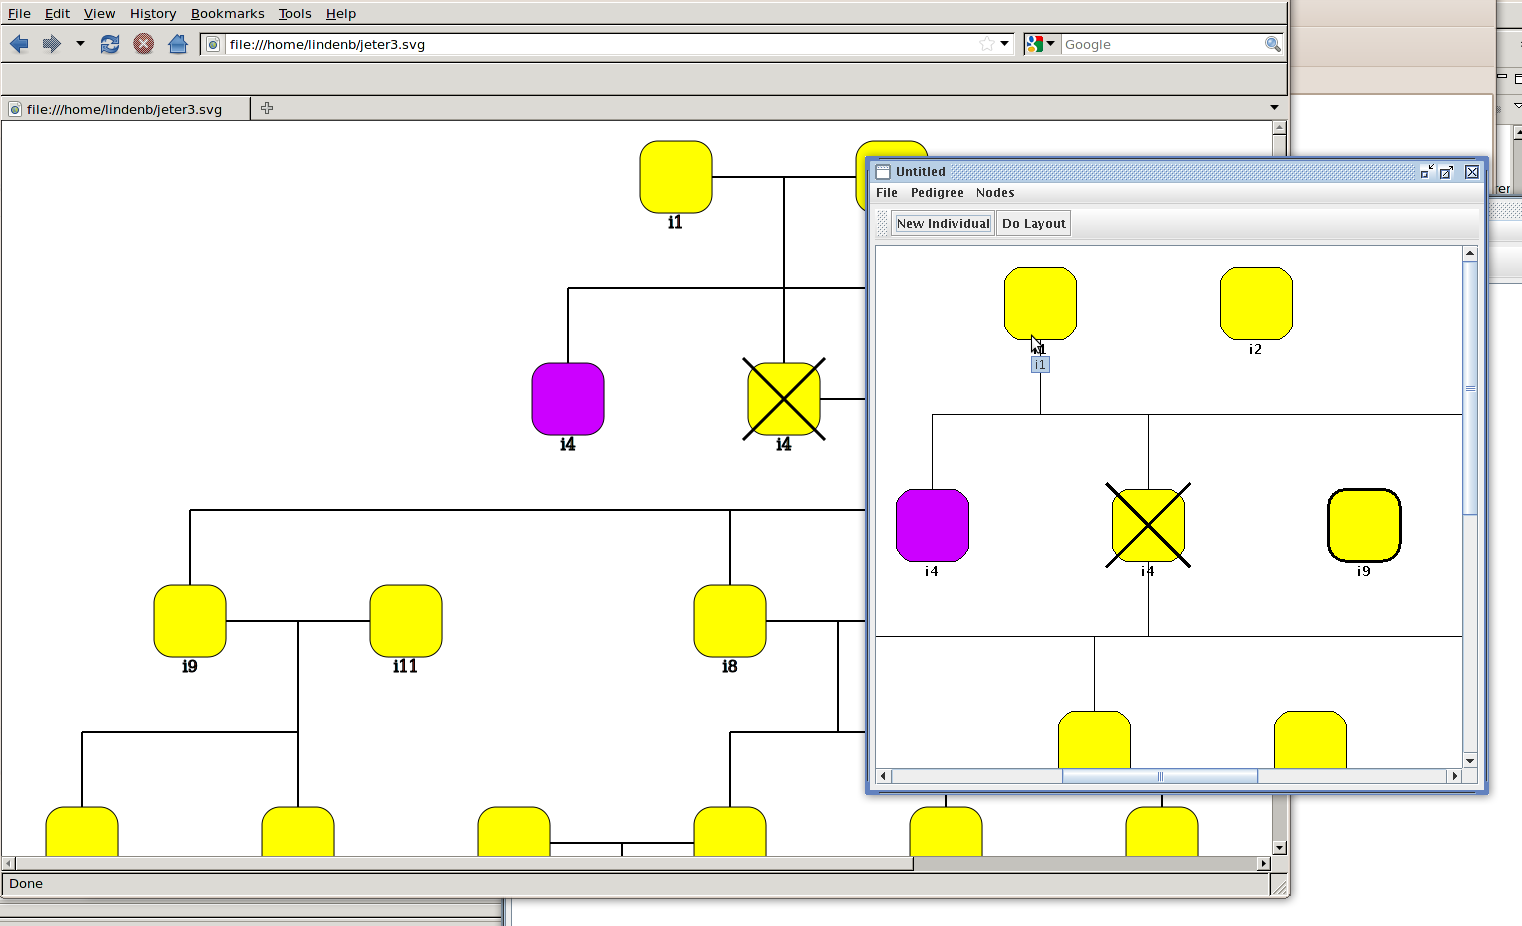Reload the page with the refresh icon
The height and width of the screenshot is (926, 1522).
[110, 44]
